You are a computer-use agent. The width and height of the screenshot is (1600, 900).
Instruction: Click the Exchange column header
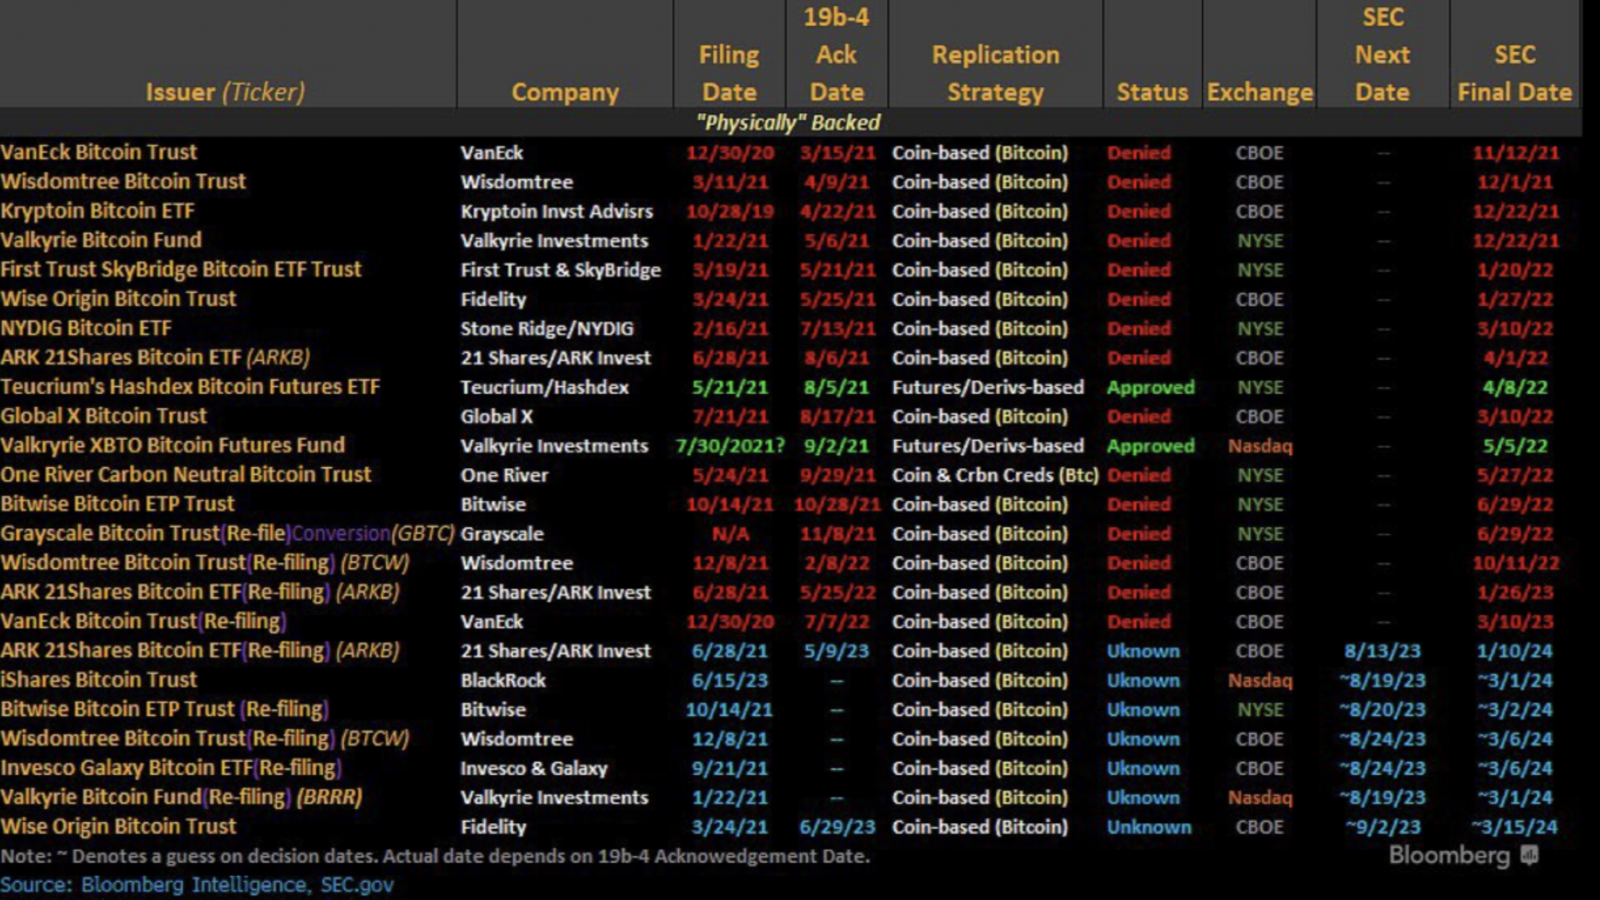[x=1260, y=92]
